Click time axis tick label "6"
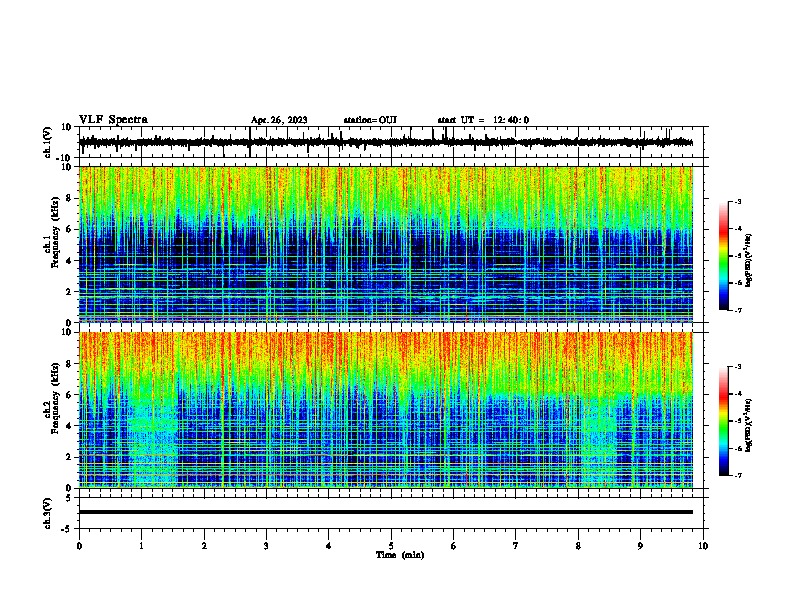This screenshot has width=792, height=612. coord(454,545)
